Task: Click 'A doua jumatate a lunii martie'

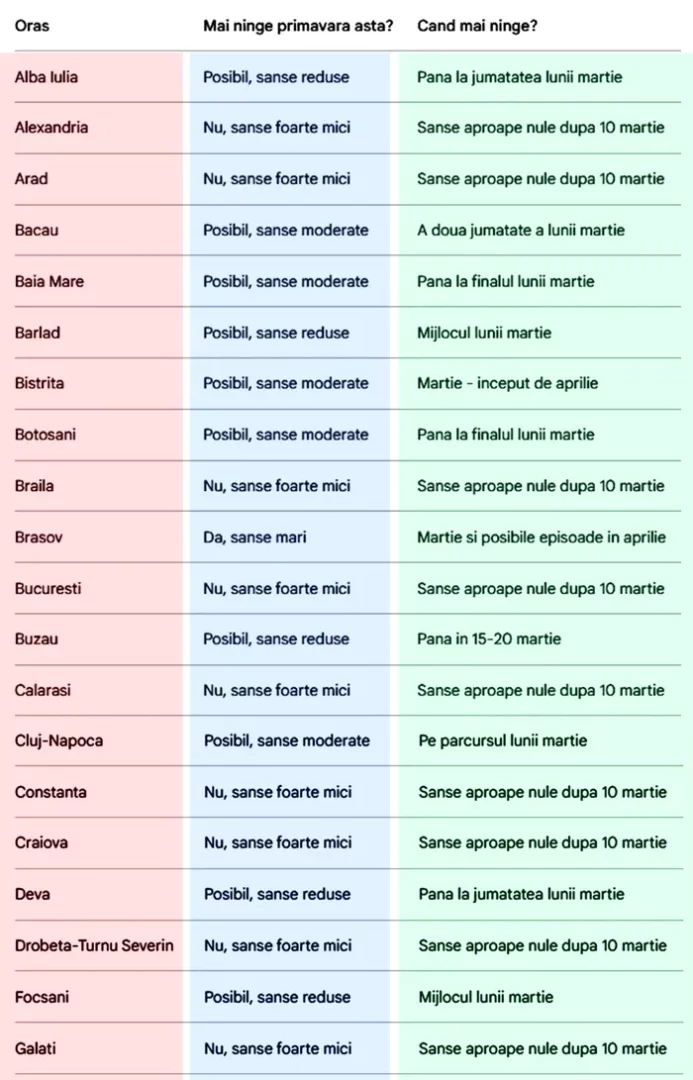Action: point(521,230)
